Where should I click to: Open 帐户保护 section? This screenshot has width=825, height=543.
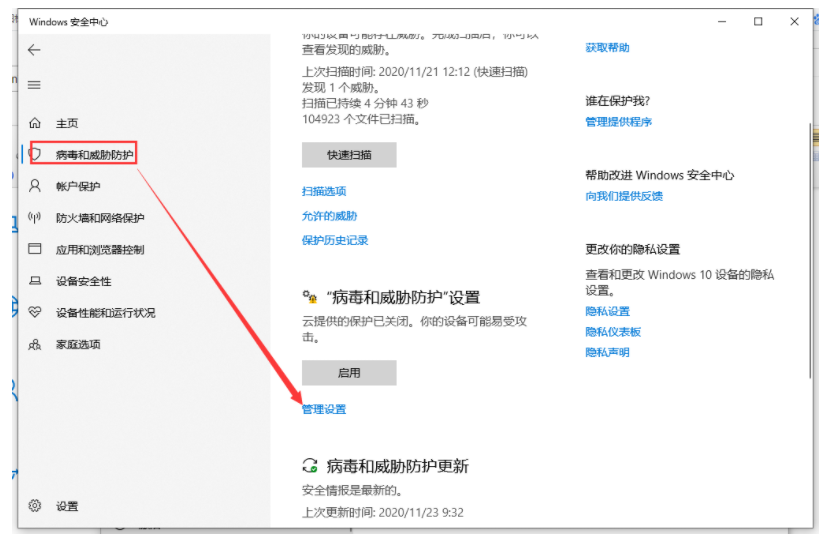pos(78,186)
